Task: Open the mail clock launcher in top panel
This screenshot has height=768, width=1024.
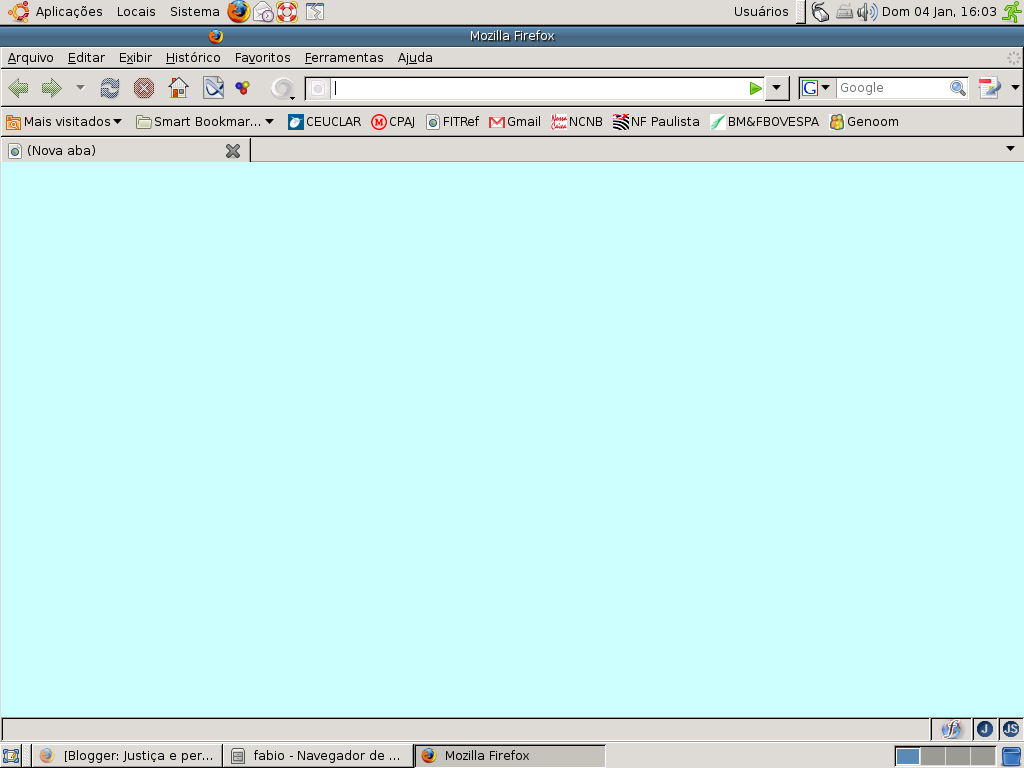Action: coord(263,12)
